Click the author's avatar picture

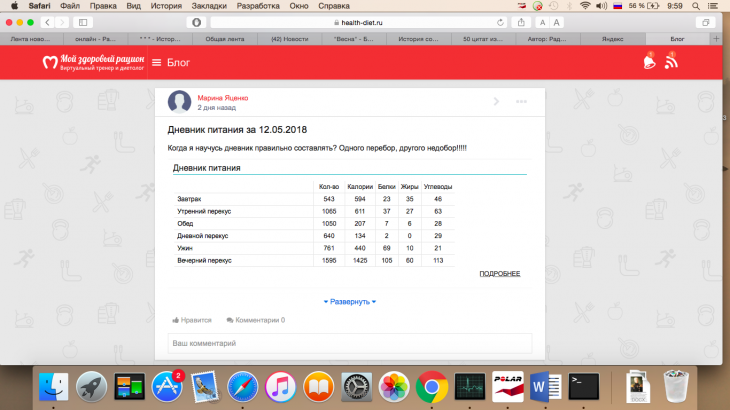click(x=180, y=102)
